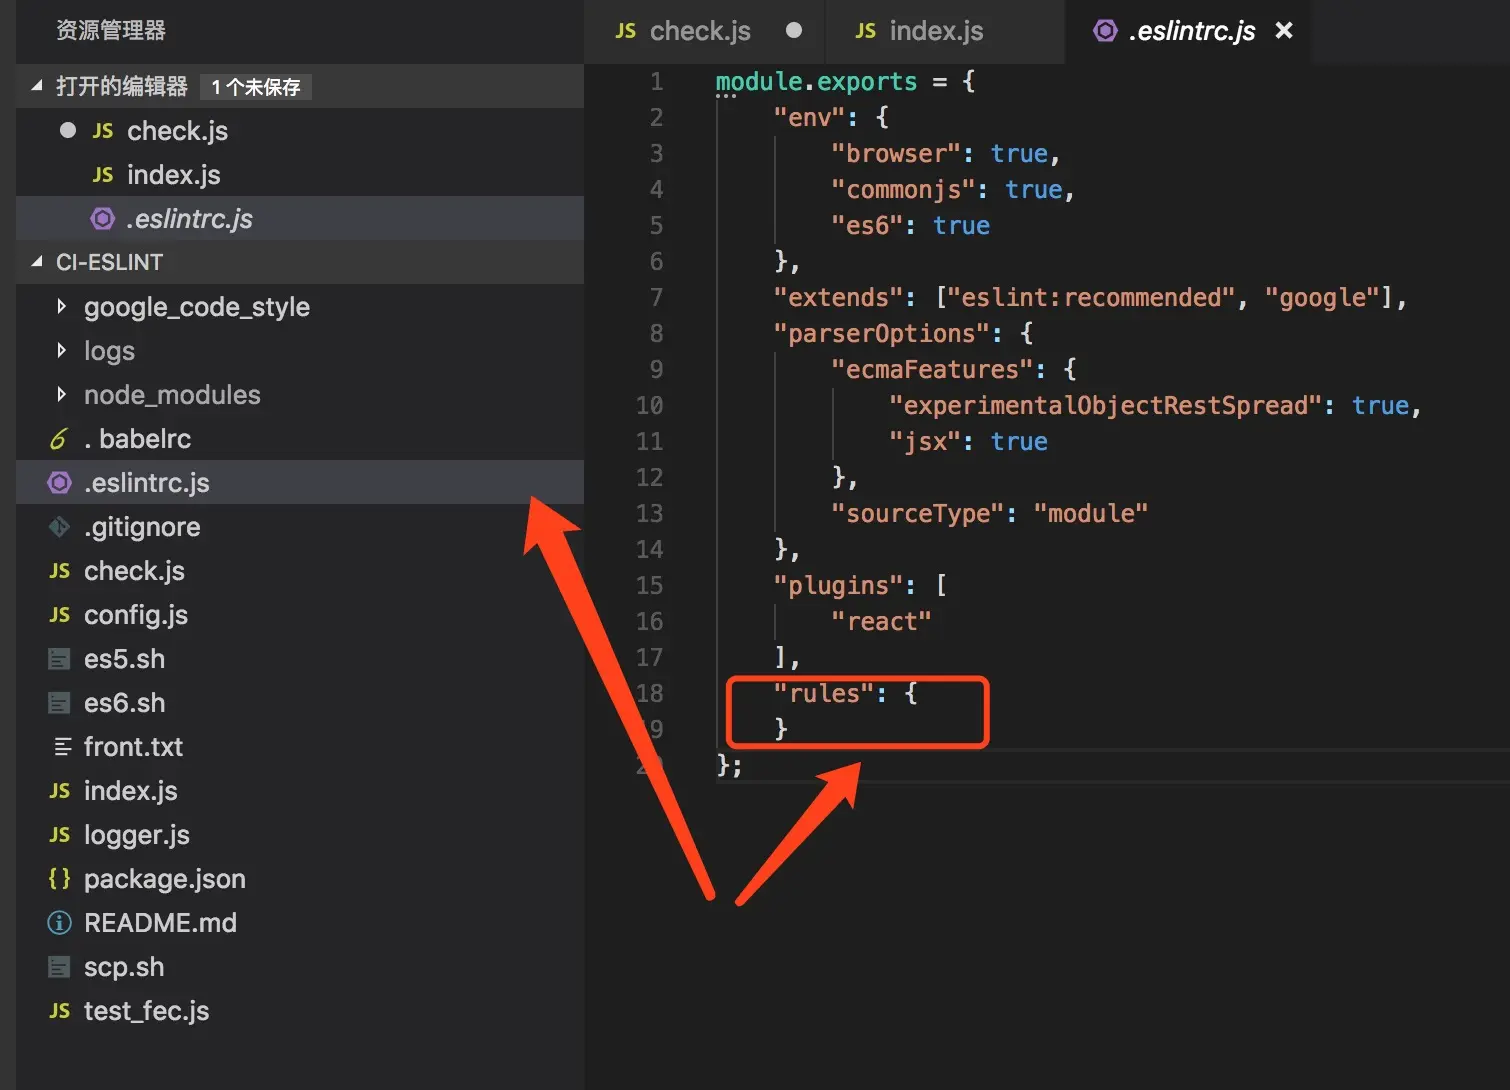This screenshot has height=1090, width=1510.
Task: Collapse the 打开的编辑器 section
Action: [x=37, y=87]
